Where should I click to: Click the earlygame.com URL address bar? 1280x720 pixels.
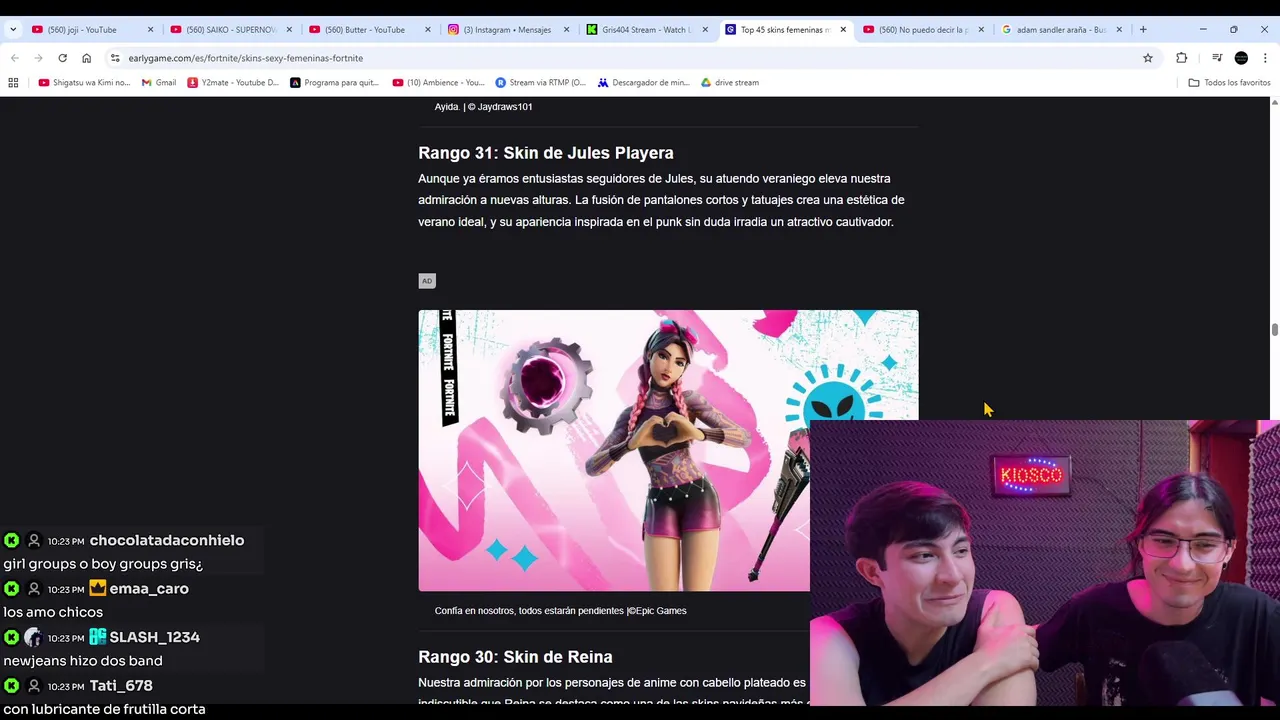pyautogui.click(x=630, y=58)
